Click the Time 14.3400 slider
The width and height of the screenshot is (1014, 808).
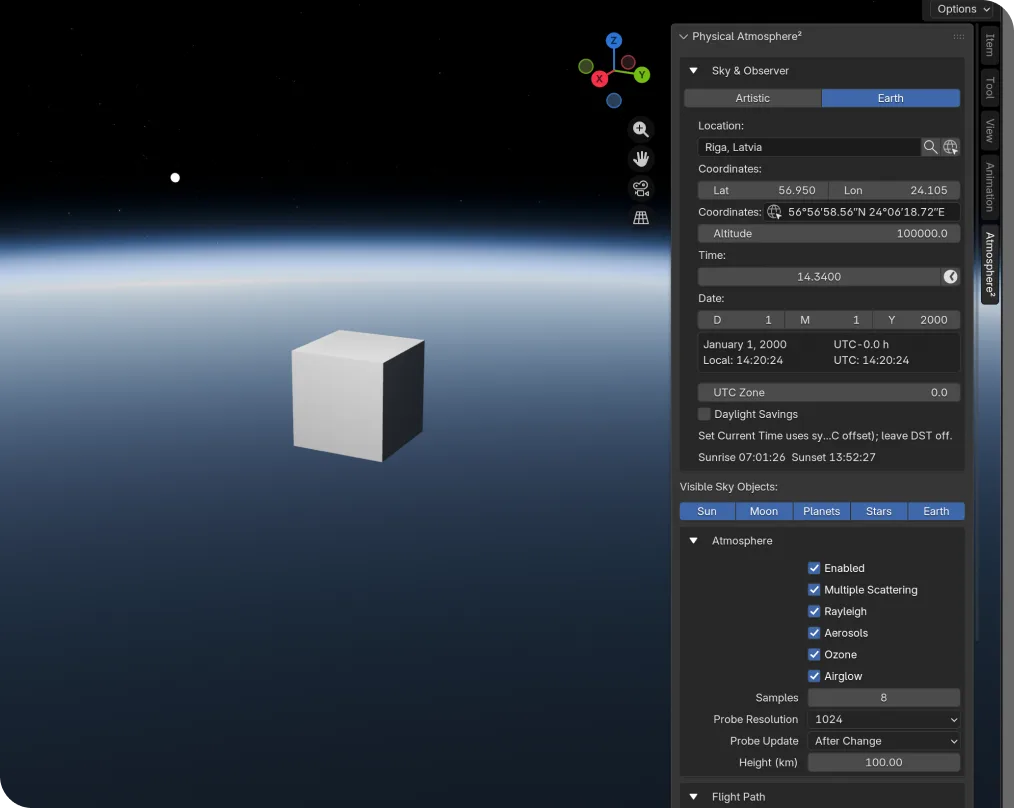pyautogui.click(x=819, y=277)
